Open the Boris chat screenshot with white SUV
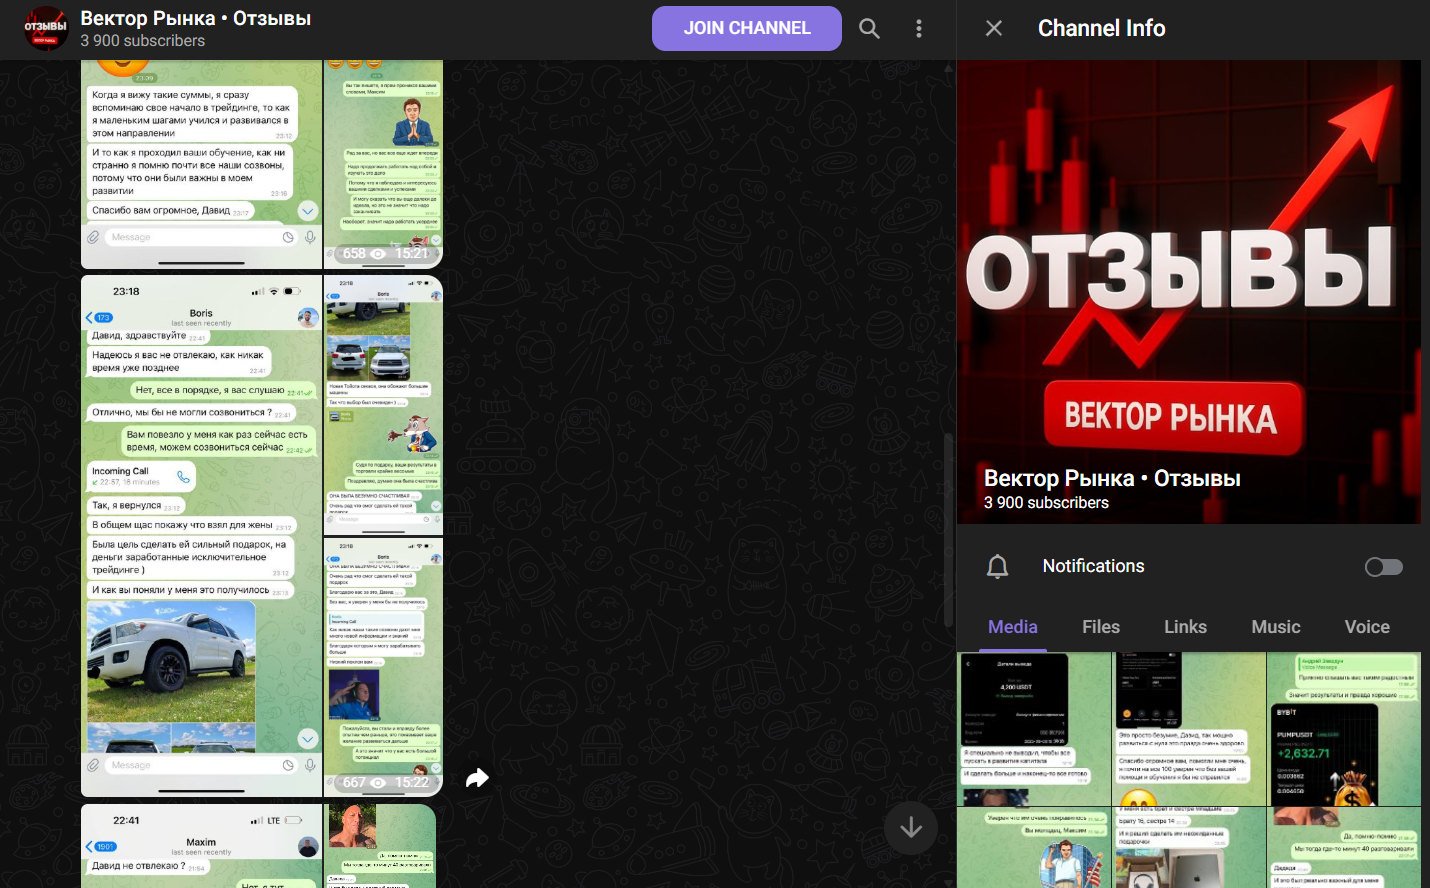The width and height of the screenshot is (1430, 888). (x=201, y=536)
